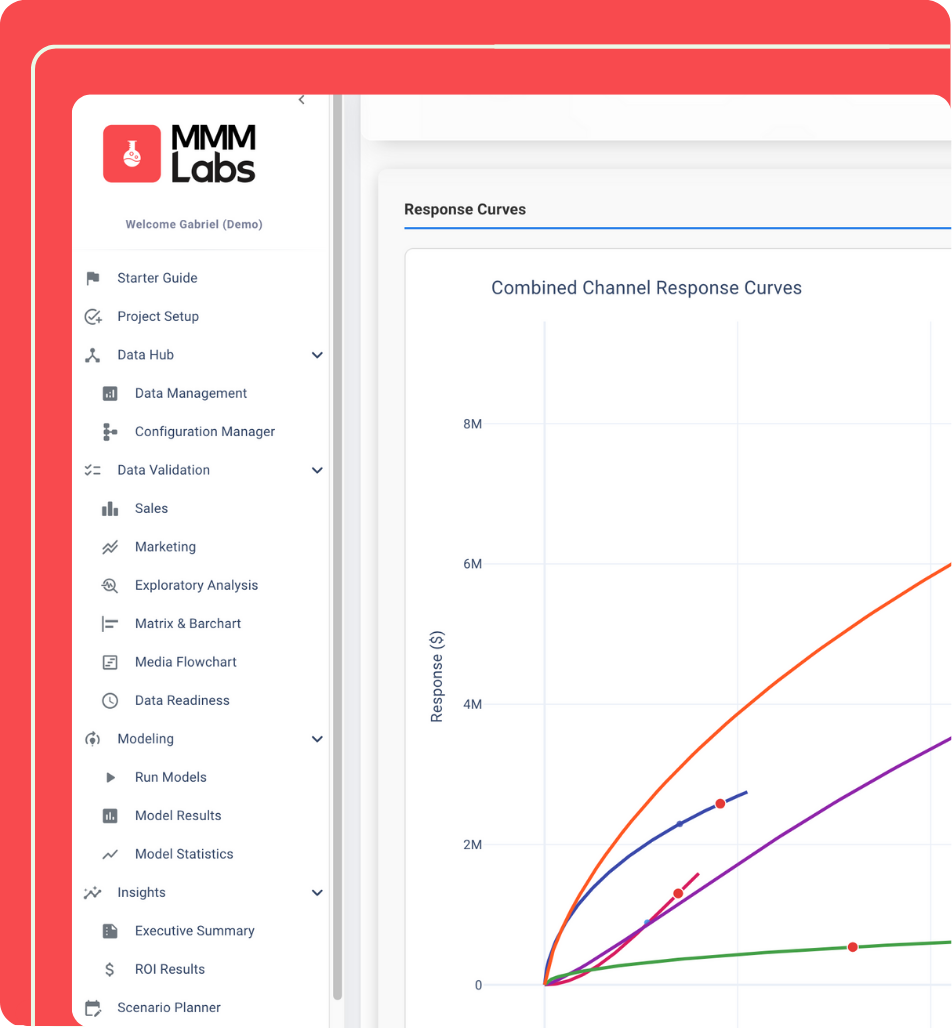Click the Configuration Manager icon
The image size is (952, 1028).
pos(110,431)
